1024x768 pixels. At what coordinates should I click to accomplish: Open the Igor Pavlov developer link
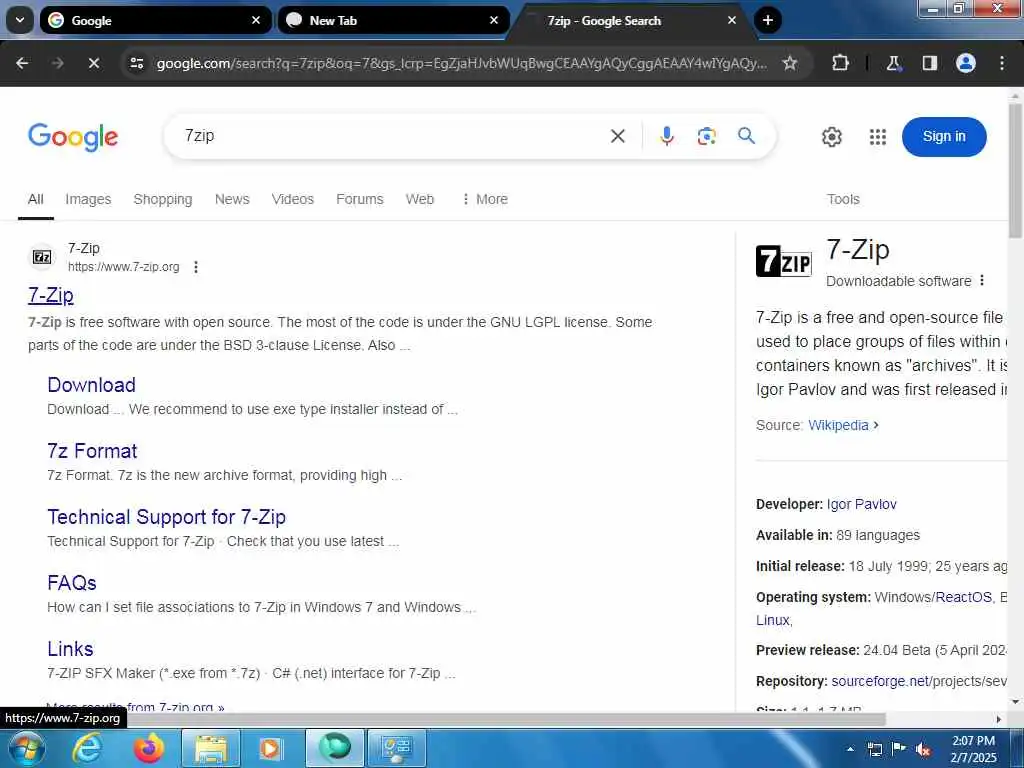(x=861, y=504)
